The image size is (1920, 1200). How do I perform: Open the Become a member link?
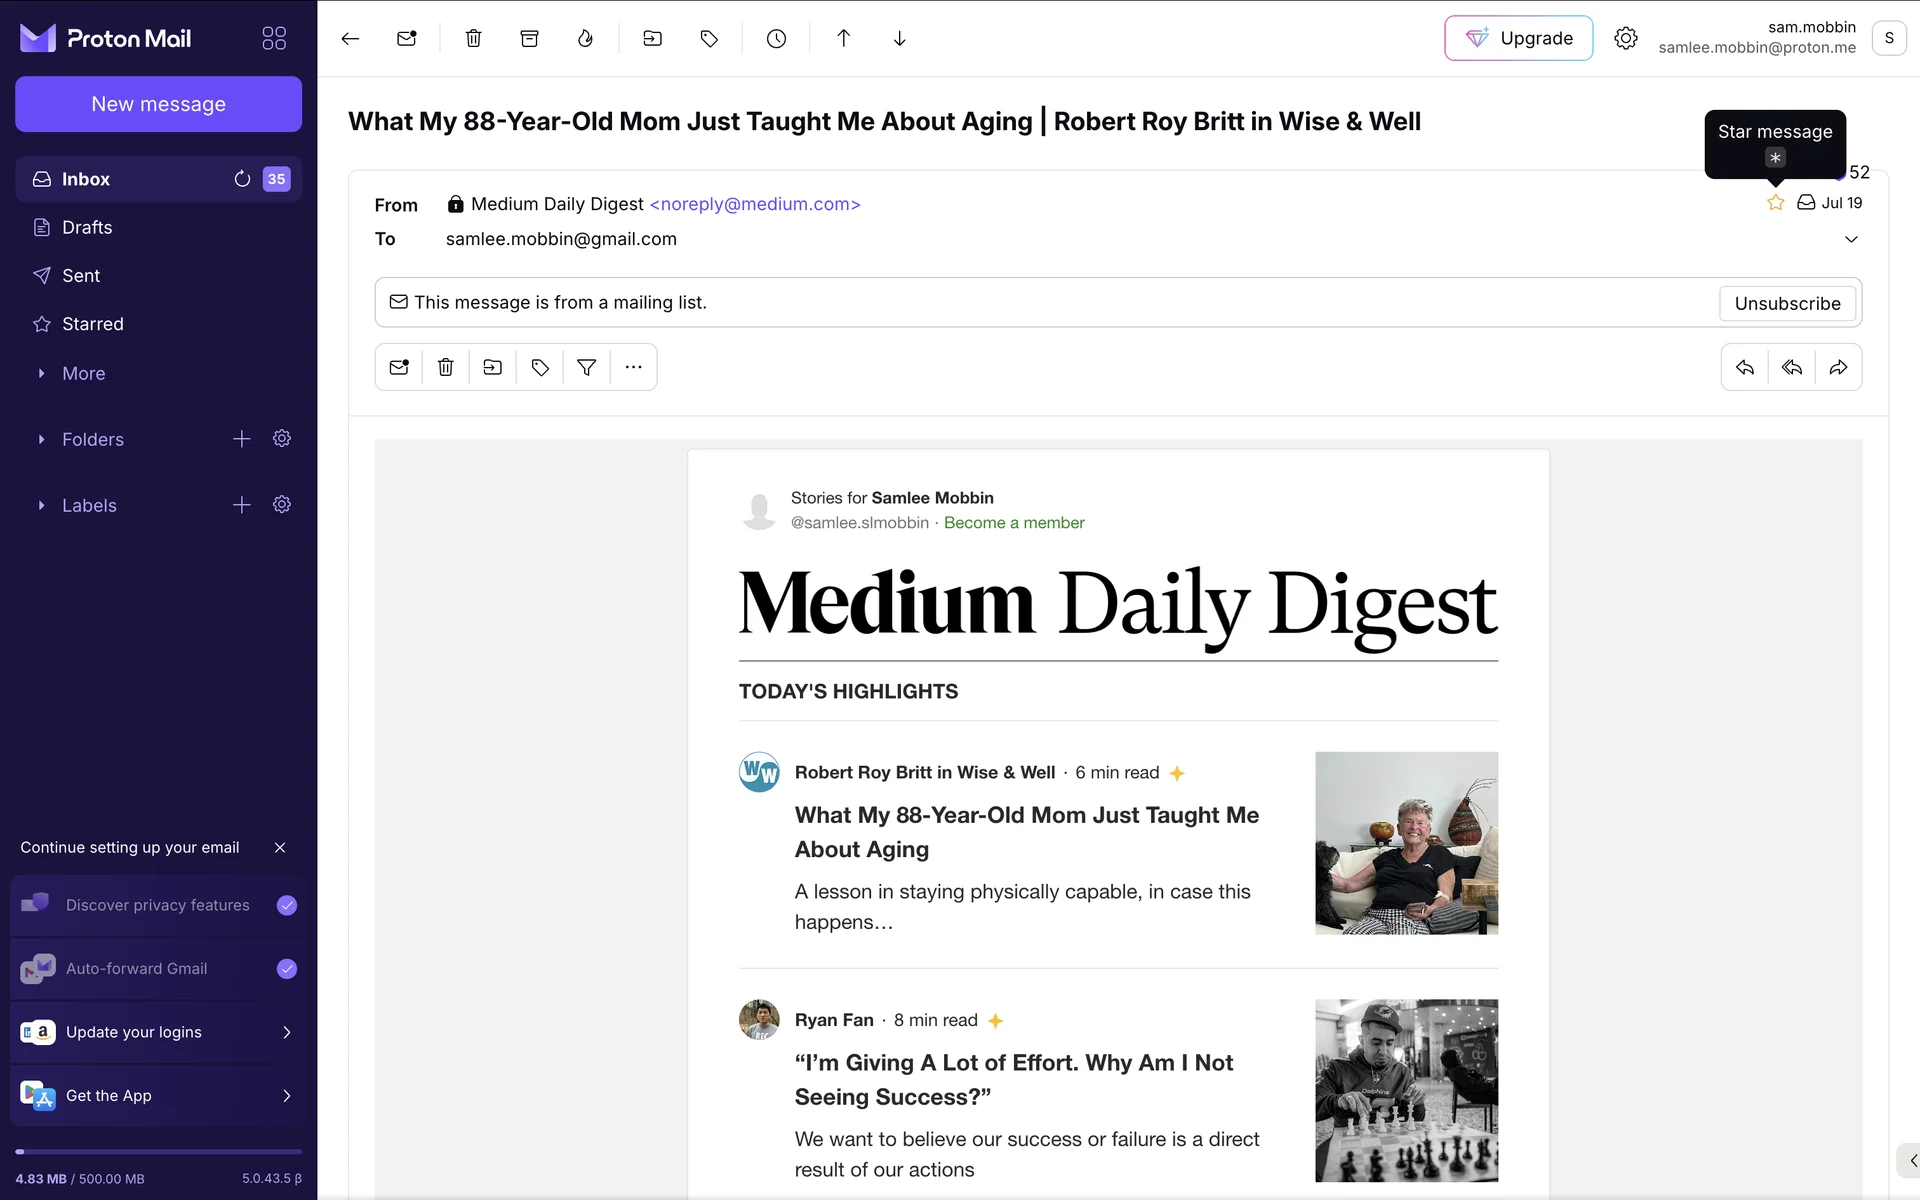1013,523
